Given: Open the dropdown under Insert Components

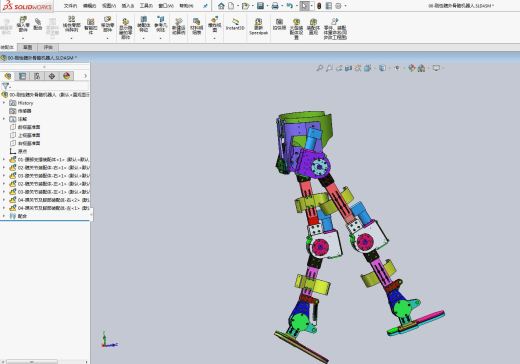Looking at the screenshot, I should [23, 38].
